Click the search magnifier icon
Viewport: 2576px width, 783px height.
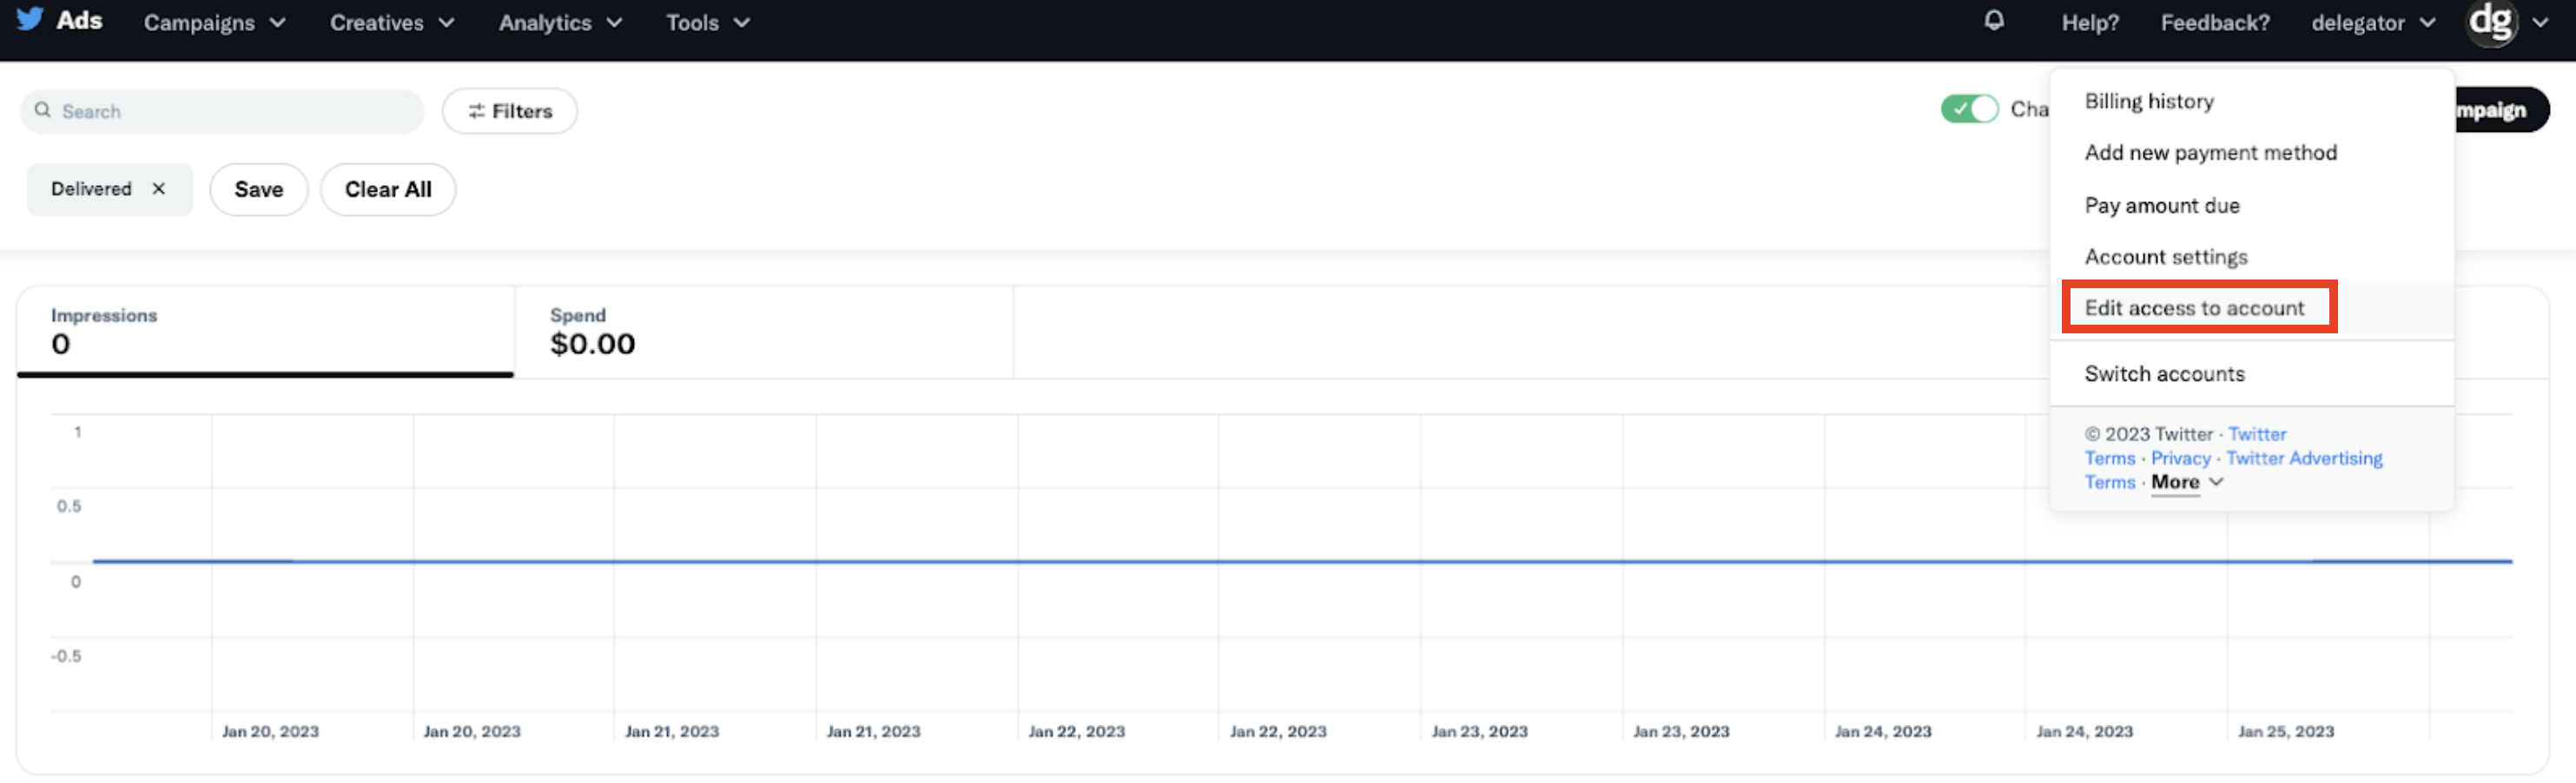click(x=42, y=110)
